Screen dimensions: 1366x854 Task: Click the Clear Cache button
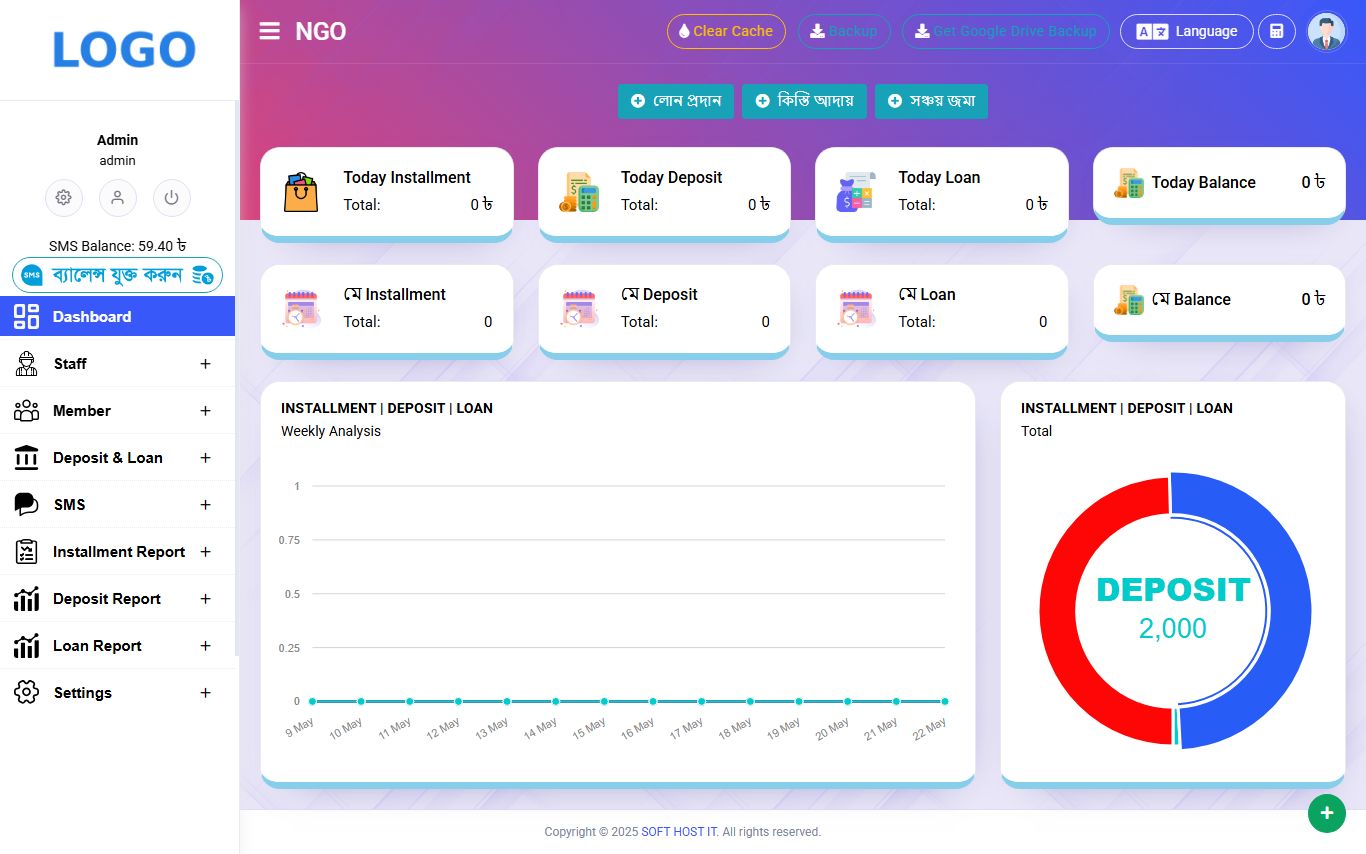click(726, 31)
